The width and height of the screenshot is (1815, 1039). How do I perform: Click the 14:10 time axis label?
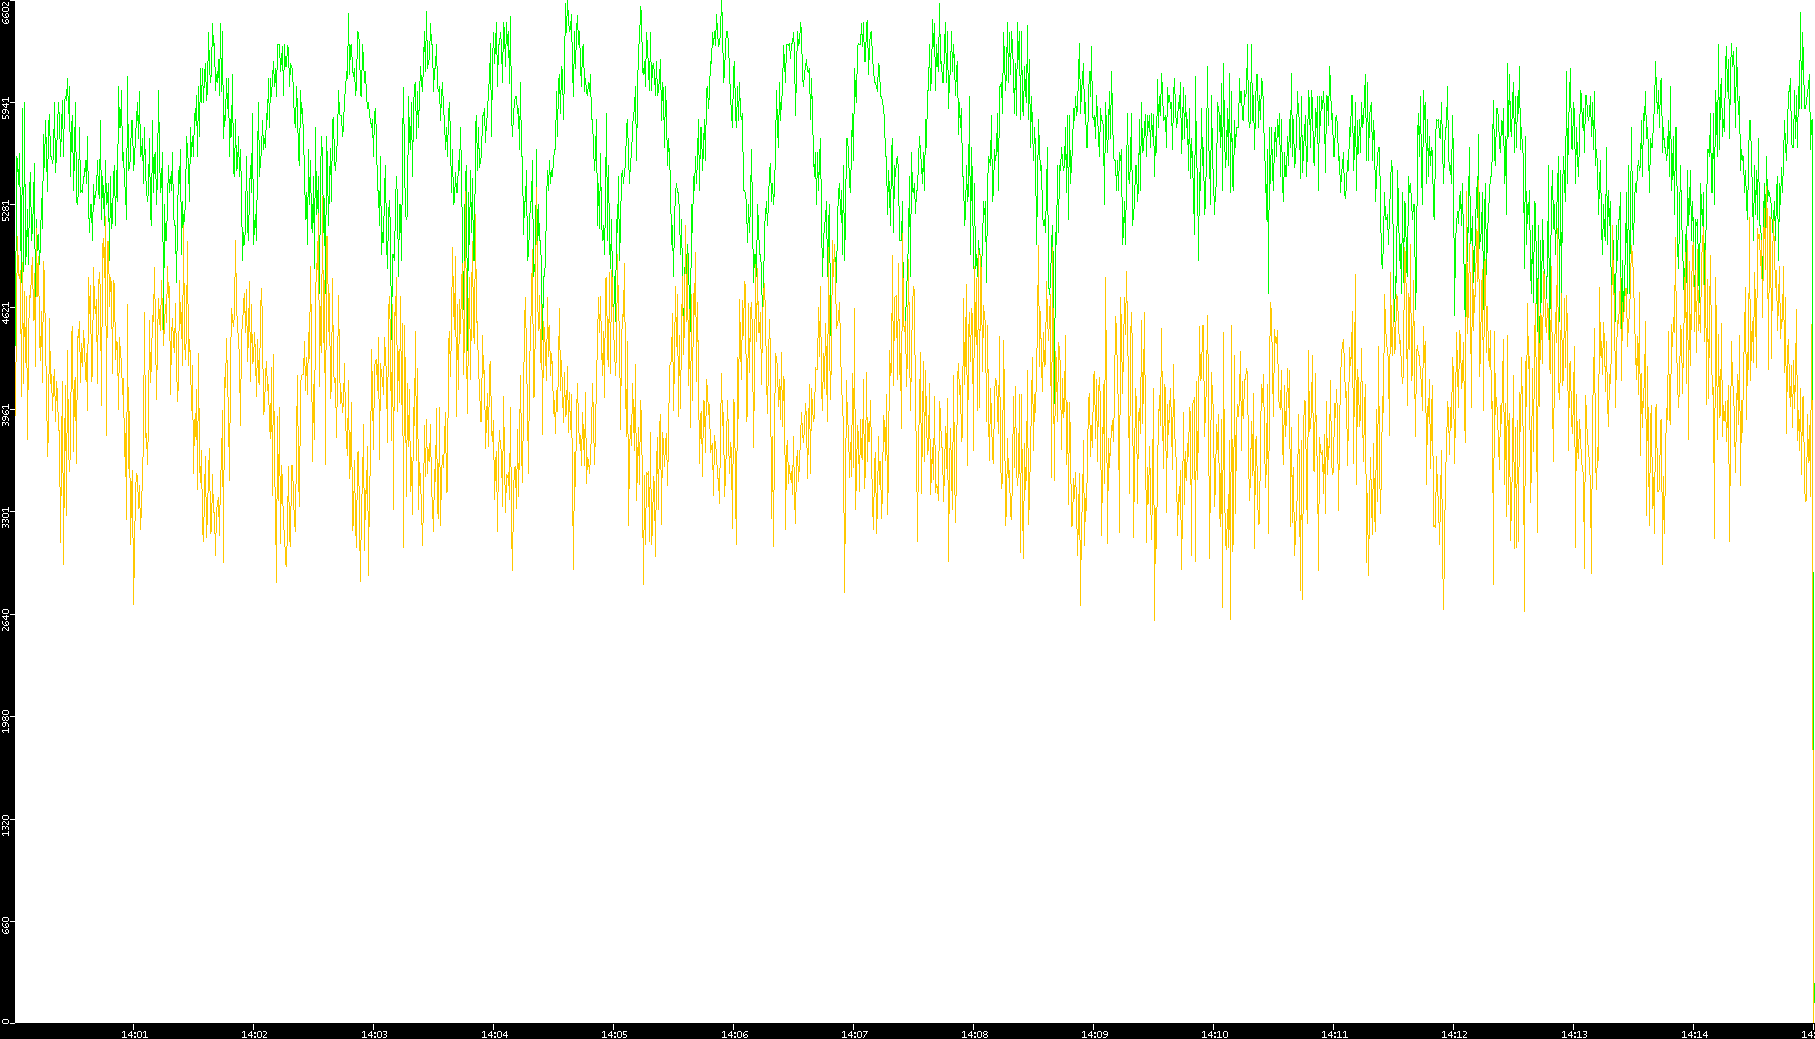pyautogui.click(x=1214, y=1034)
